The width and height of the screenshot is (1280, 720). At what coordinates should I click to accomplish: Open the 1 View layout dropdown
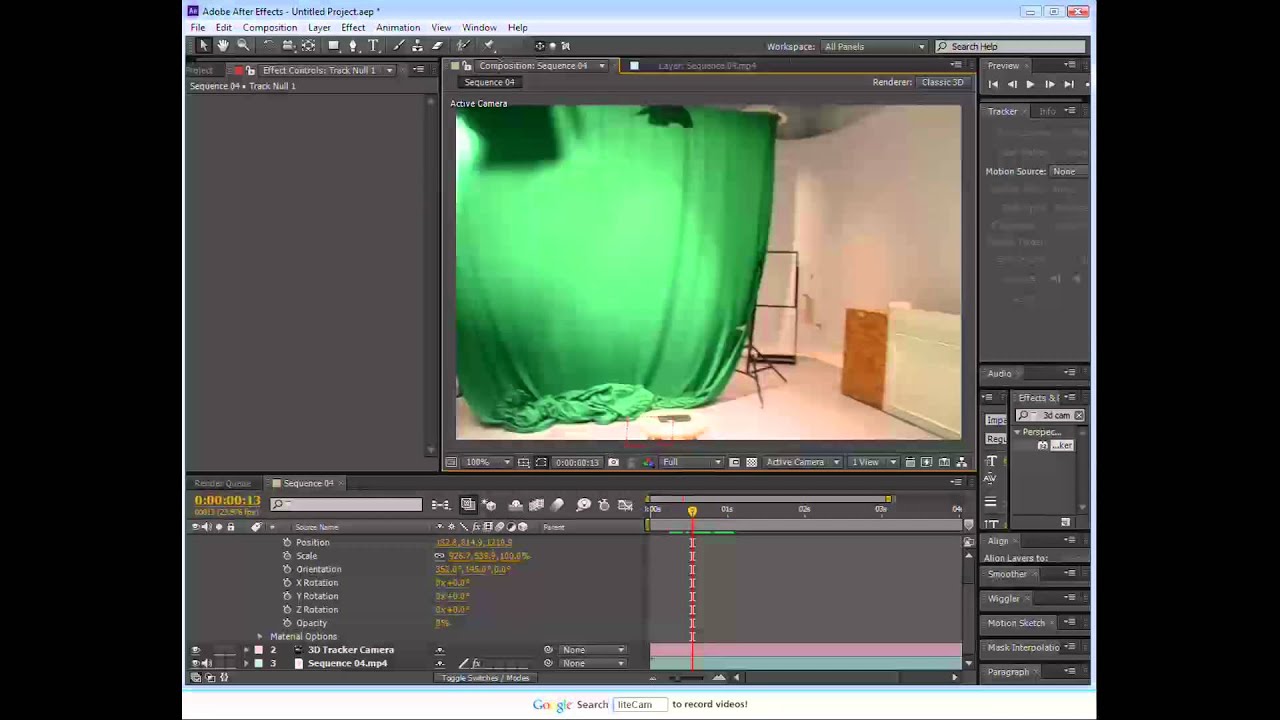(x=874, y=462)
